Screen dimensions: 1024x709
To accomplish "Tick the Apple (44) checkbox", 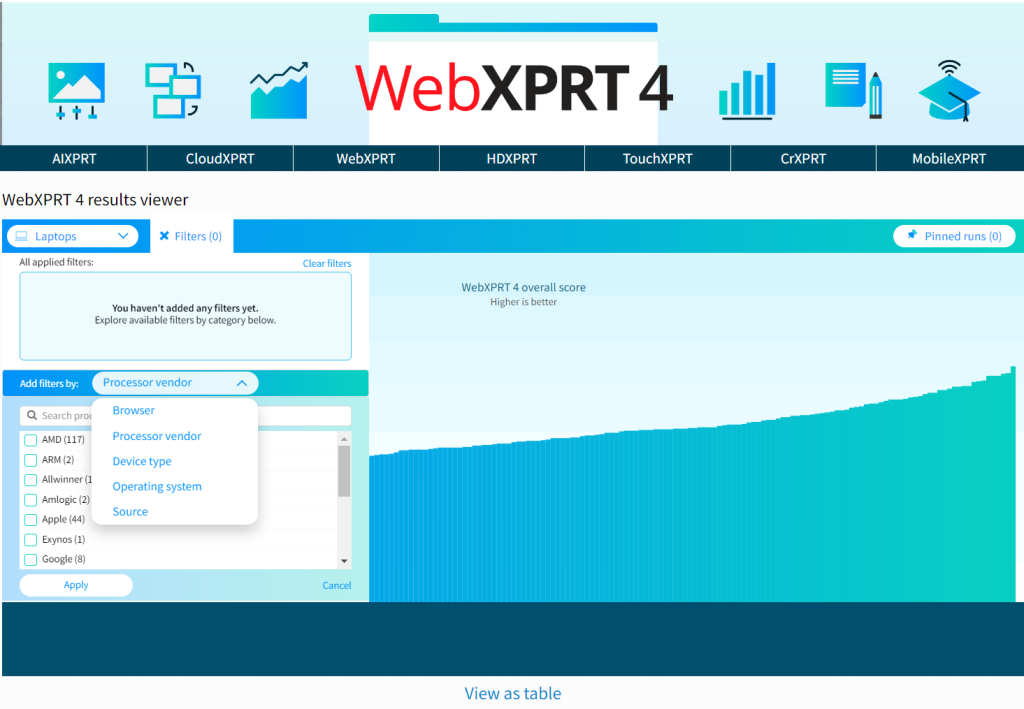I will tap(31, 520).
